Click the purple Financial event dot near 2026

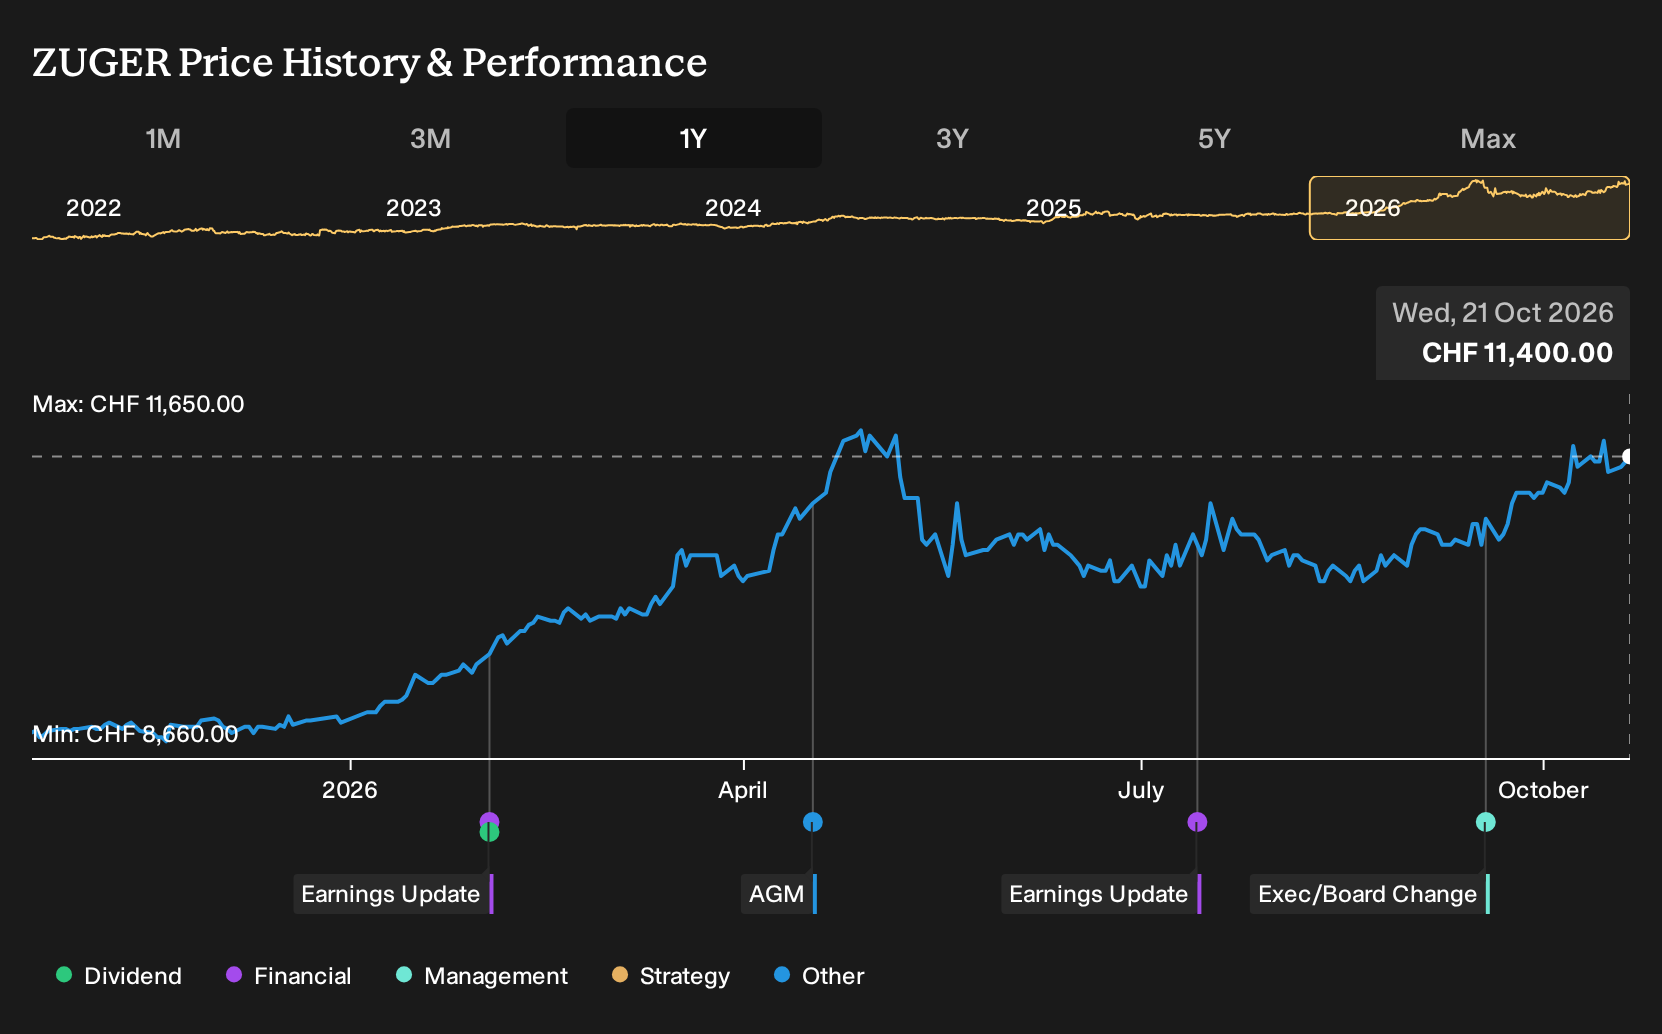tap(489, 820)
